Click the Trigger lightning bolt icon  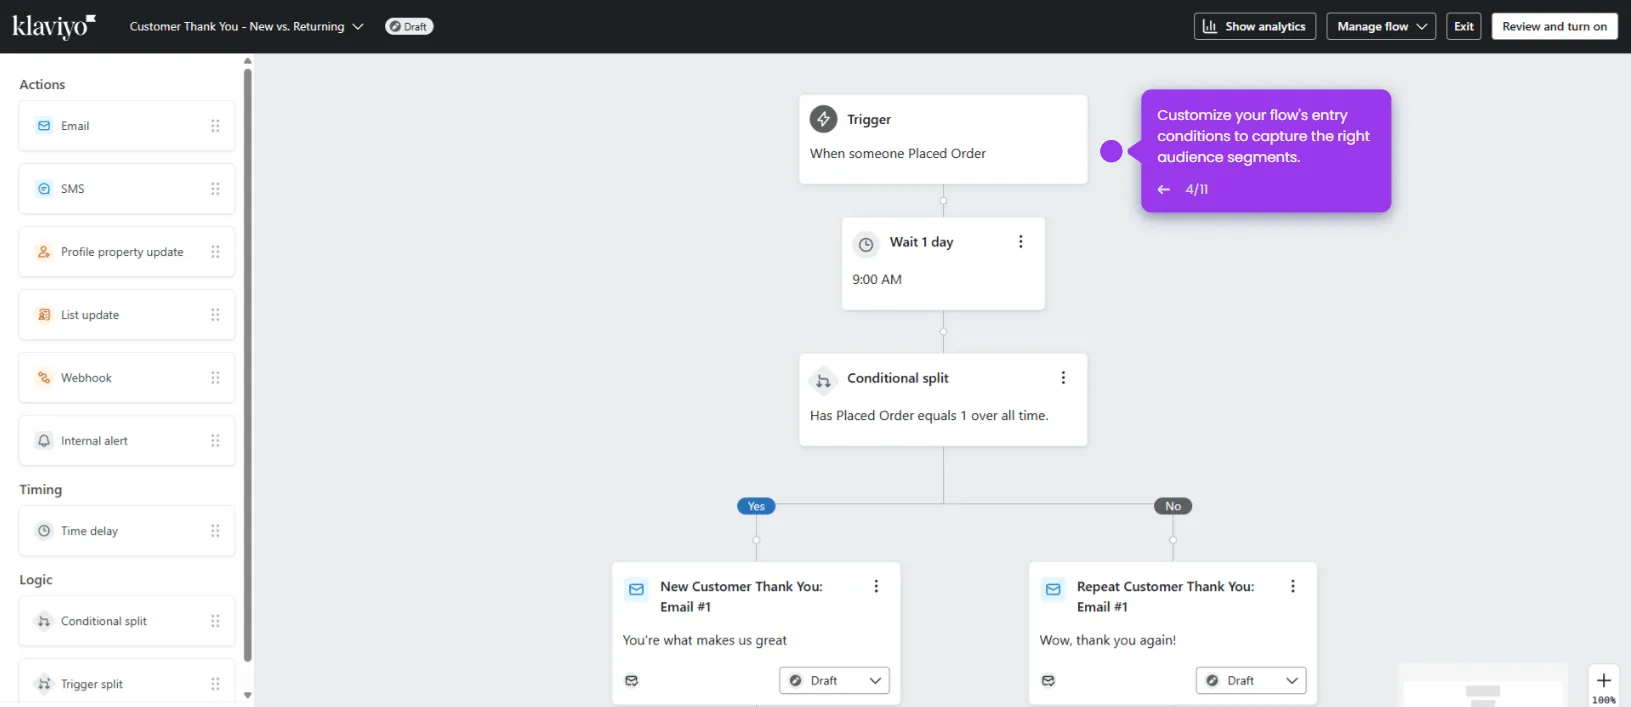(x=823, y=119)
